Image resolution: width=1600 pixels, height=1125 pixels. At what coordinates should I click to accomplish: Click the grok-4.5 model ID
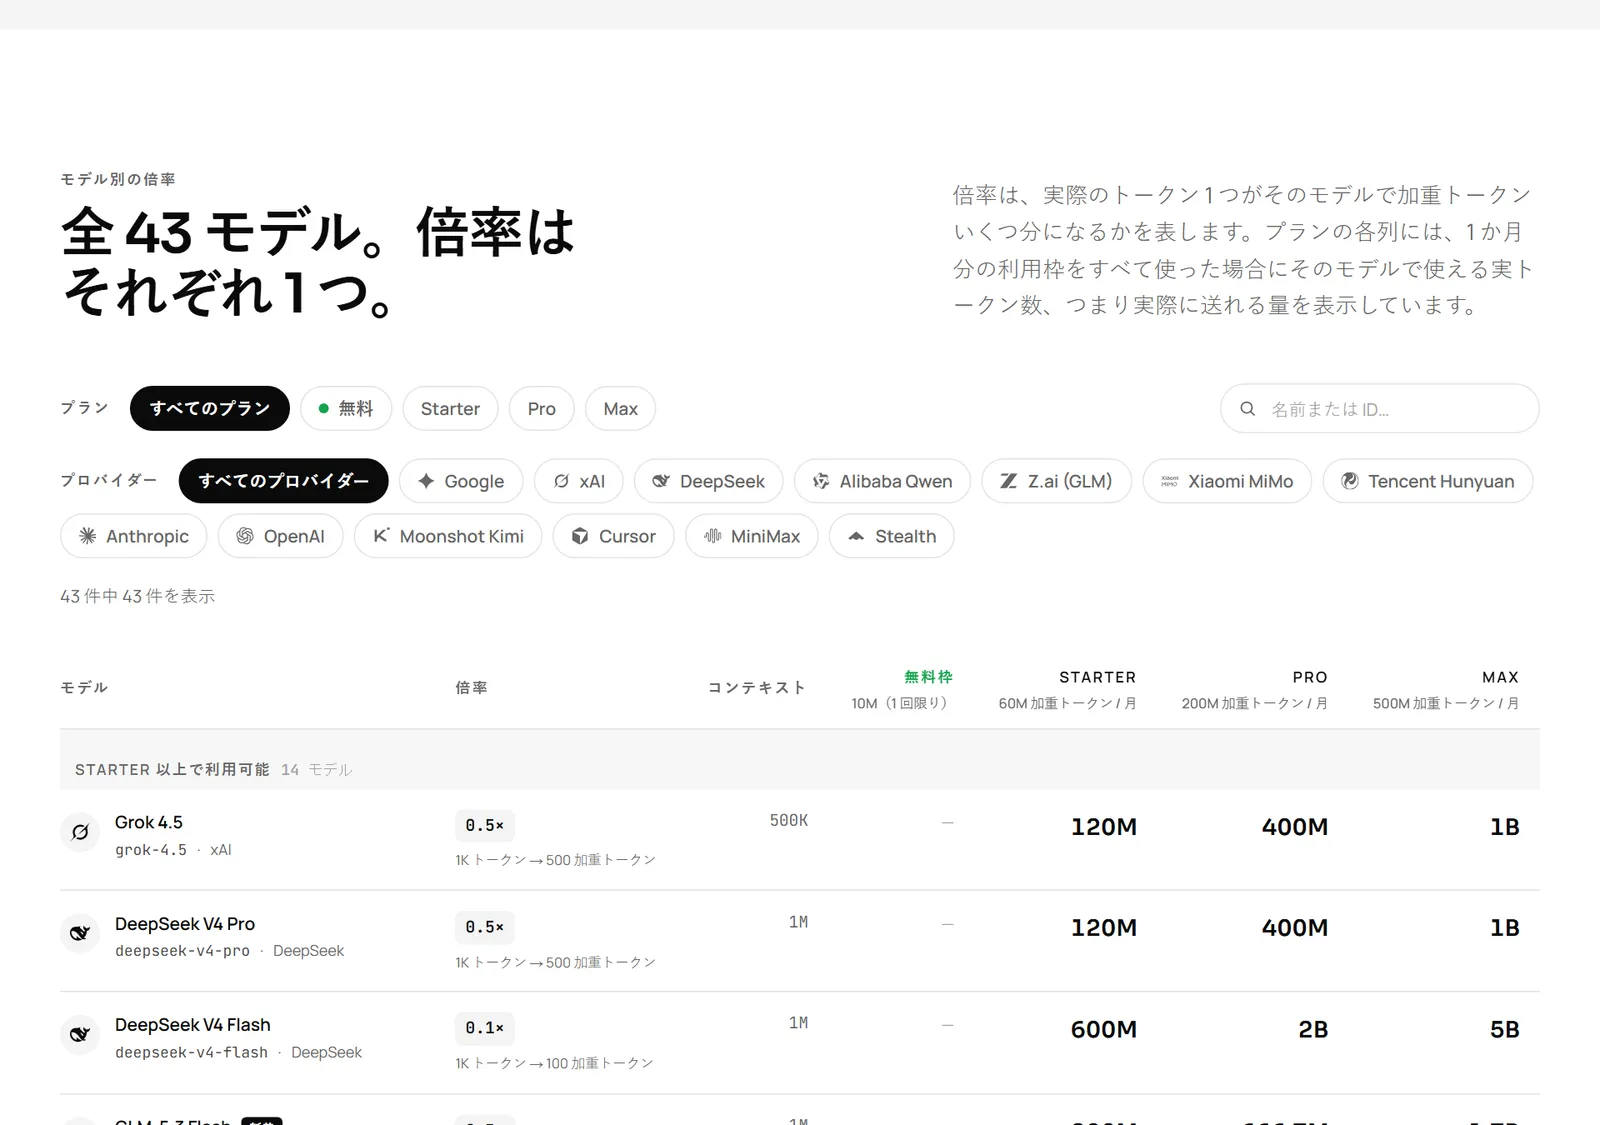(151, 850)
